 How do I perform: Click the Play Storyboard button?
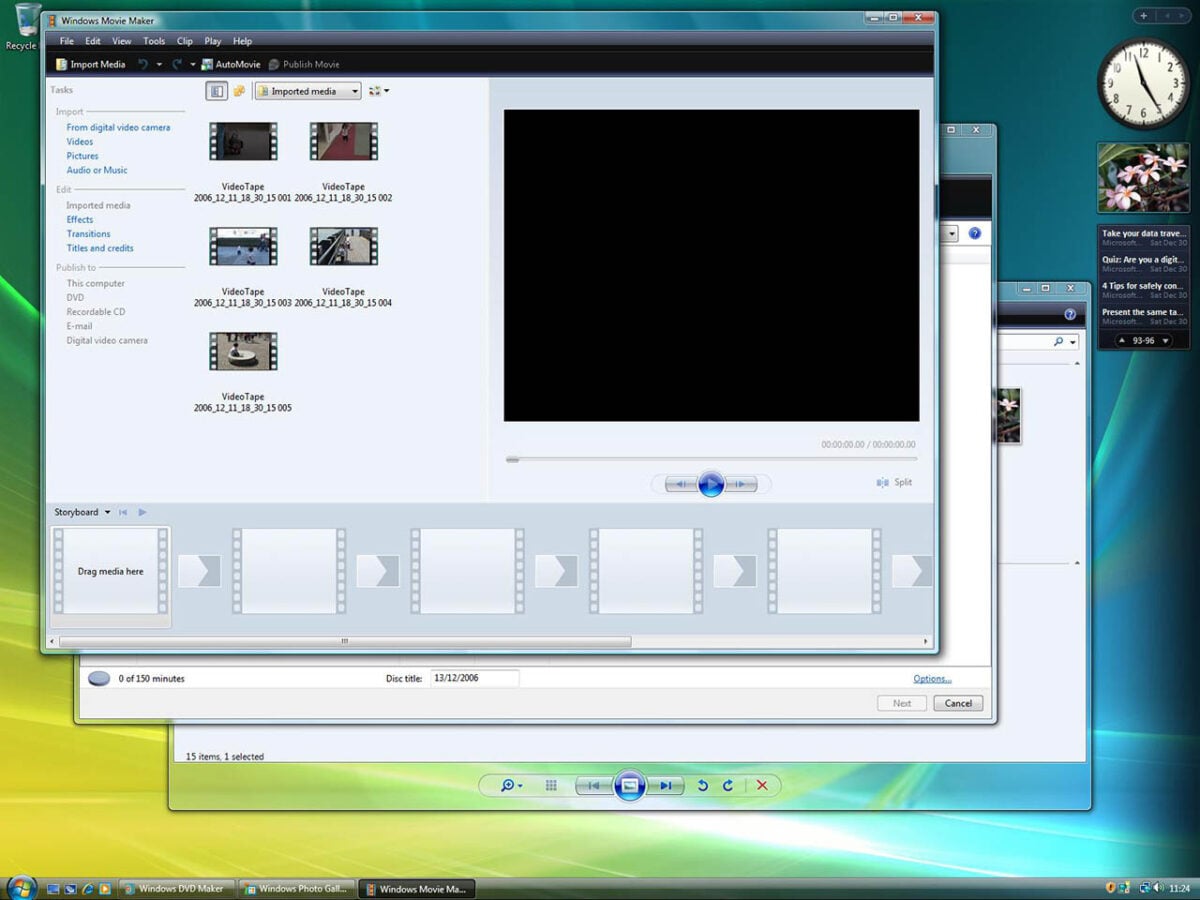click(x=142, y=513)
